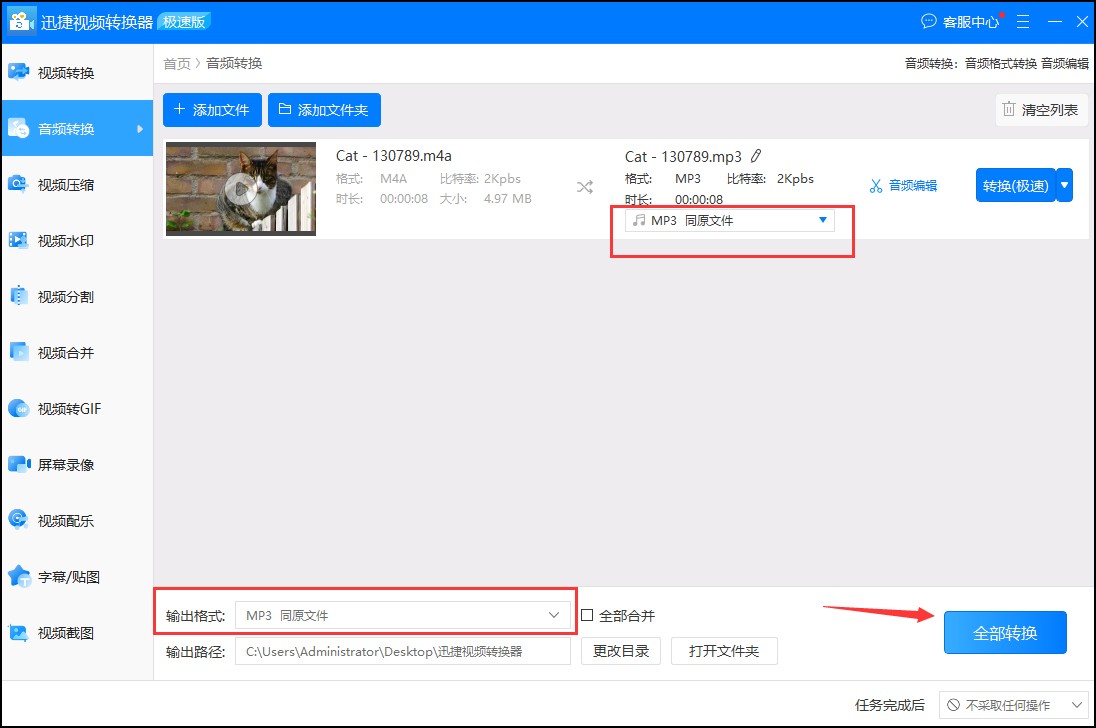Select the 视频压缩 tool in the sidebar
Image resolution: width=1096 pixels, height=728 pixels.
60,184
